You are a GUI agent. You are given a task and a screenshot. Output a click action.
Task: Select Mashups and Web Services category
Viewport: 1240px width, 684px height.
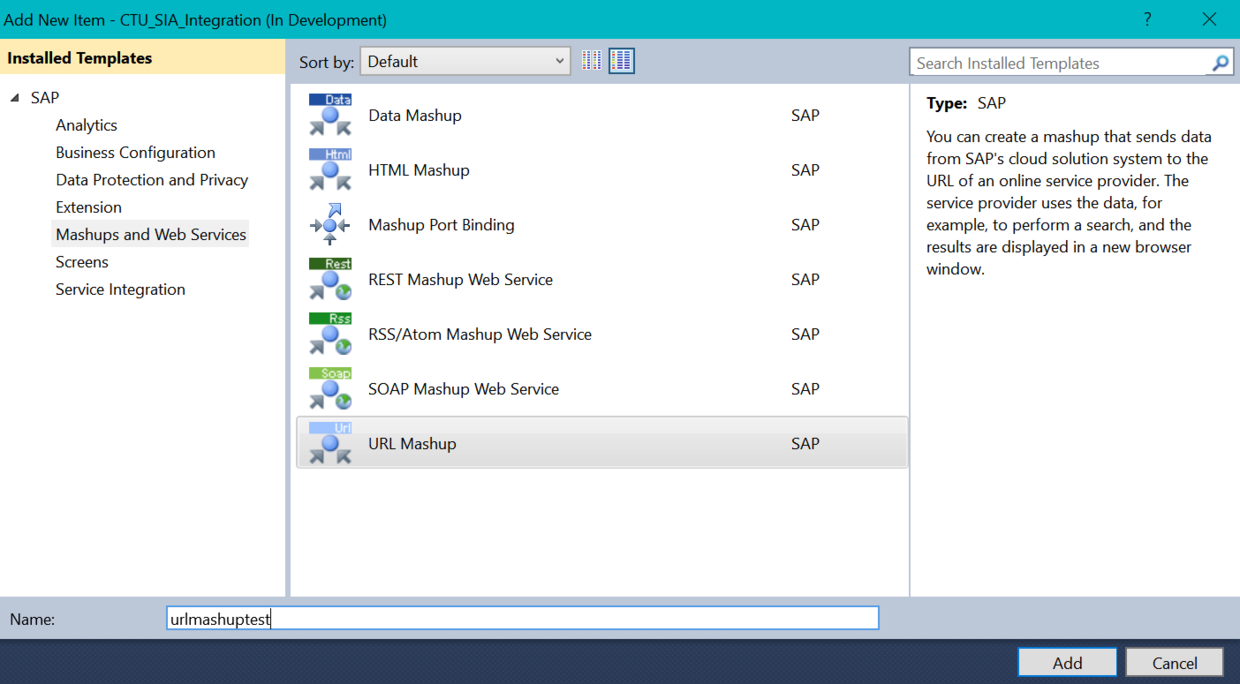[x=151, y=234]
